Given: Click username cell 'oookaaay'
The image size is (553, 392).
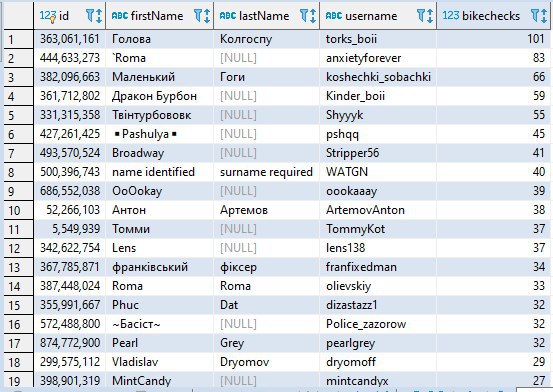Looking at the screenshot, I should [378, 191].
